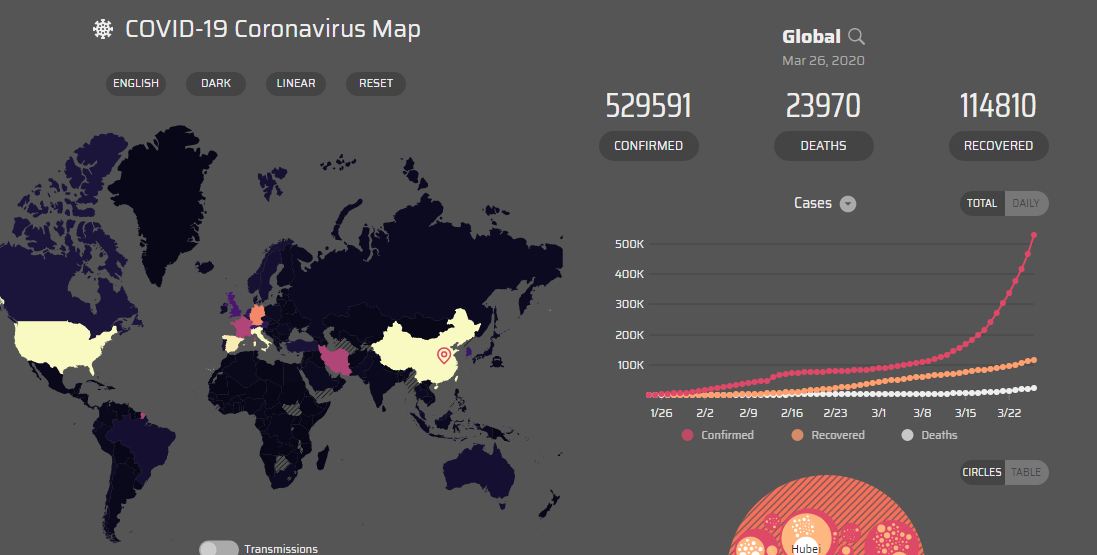The width and height of the screenshot is (1097, 555).
Task: Select Italy on the map
Action: (x=261, y=339)
